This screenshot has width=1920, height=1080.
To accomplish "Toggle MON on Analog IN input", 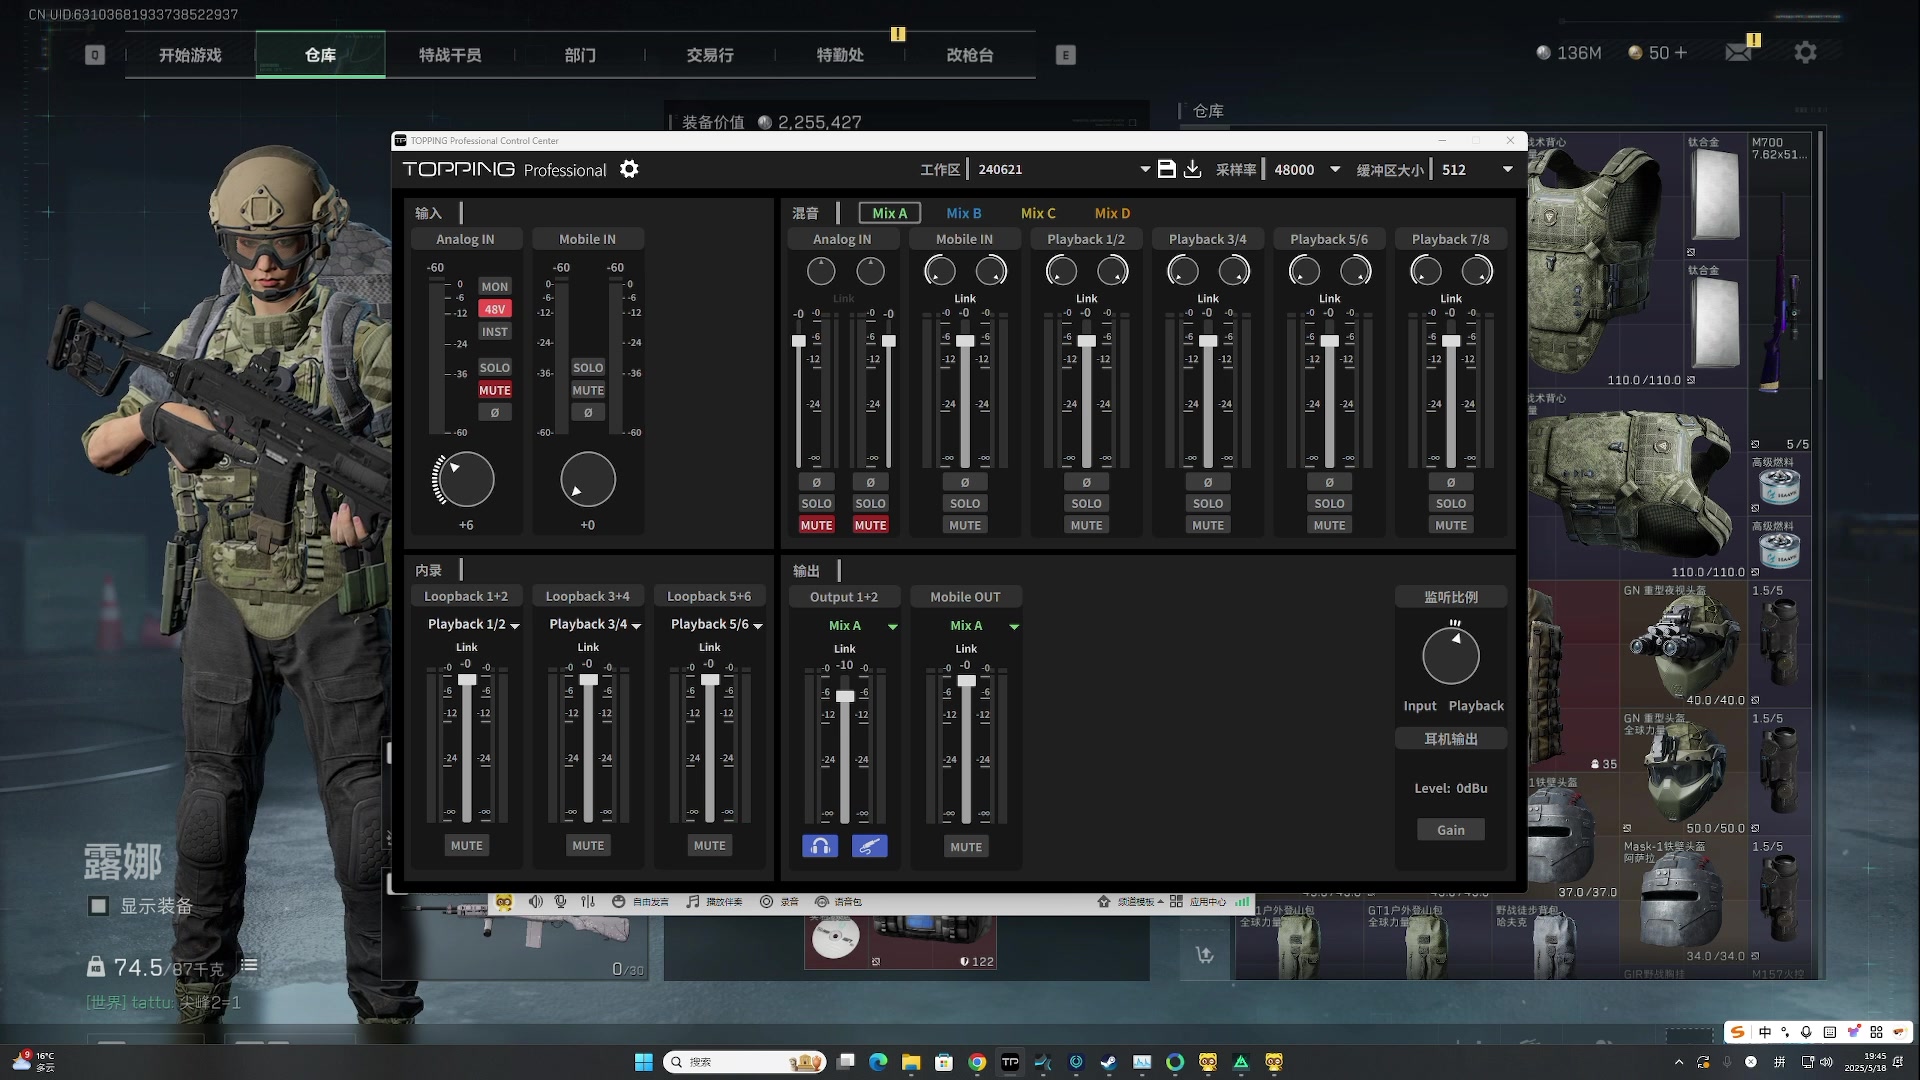I will pyautogui.click(x=495, y=286).
